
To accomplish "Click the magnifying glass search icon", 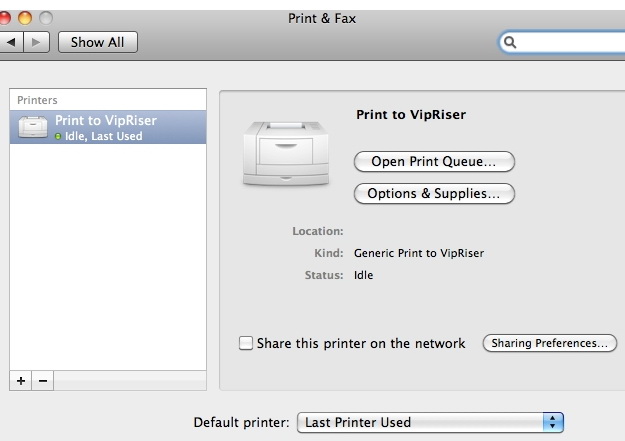I will (x=510, y=42).
